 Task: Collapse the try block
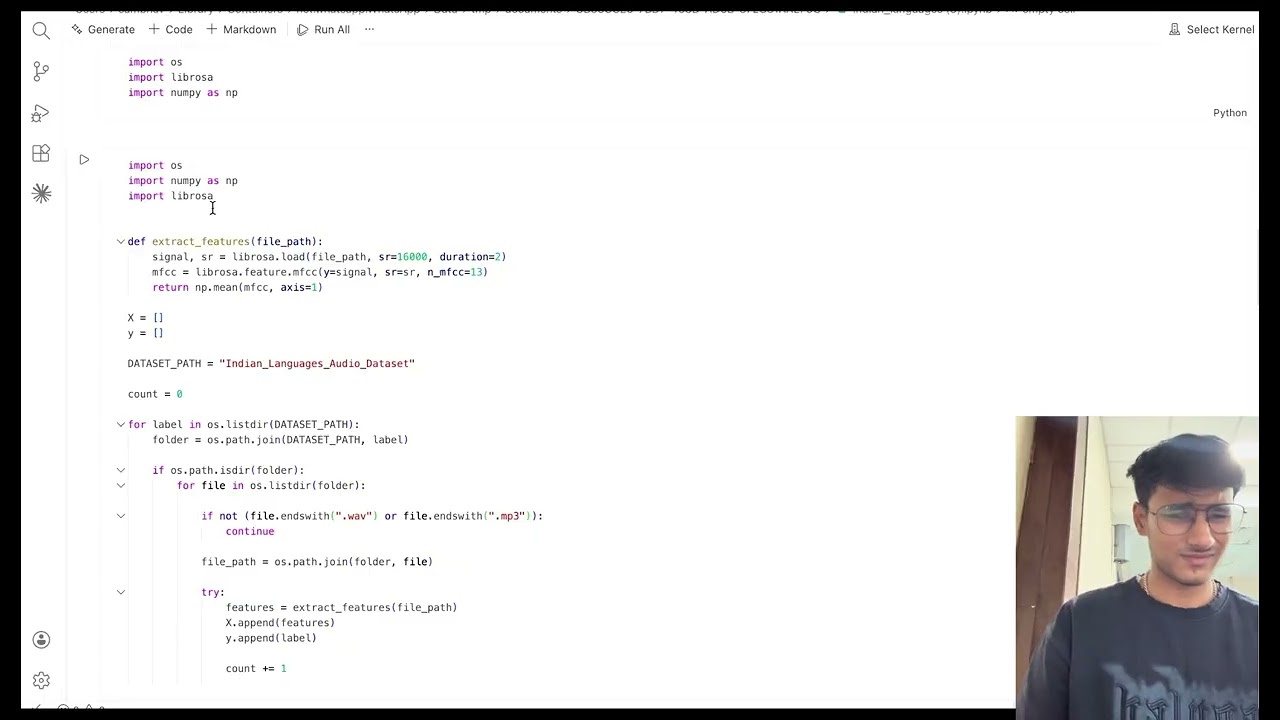(121, 592)
